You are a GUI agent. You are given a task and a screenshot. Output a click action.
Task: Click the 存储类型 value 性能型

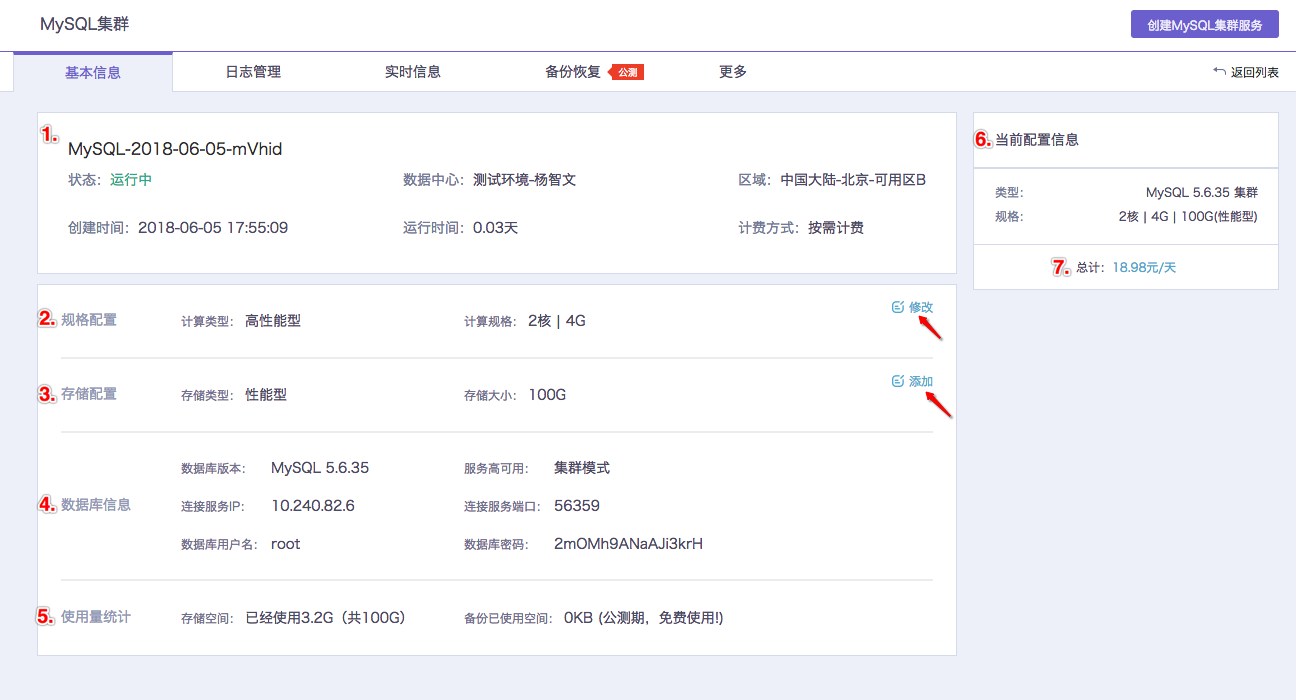266,395
